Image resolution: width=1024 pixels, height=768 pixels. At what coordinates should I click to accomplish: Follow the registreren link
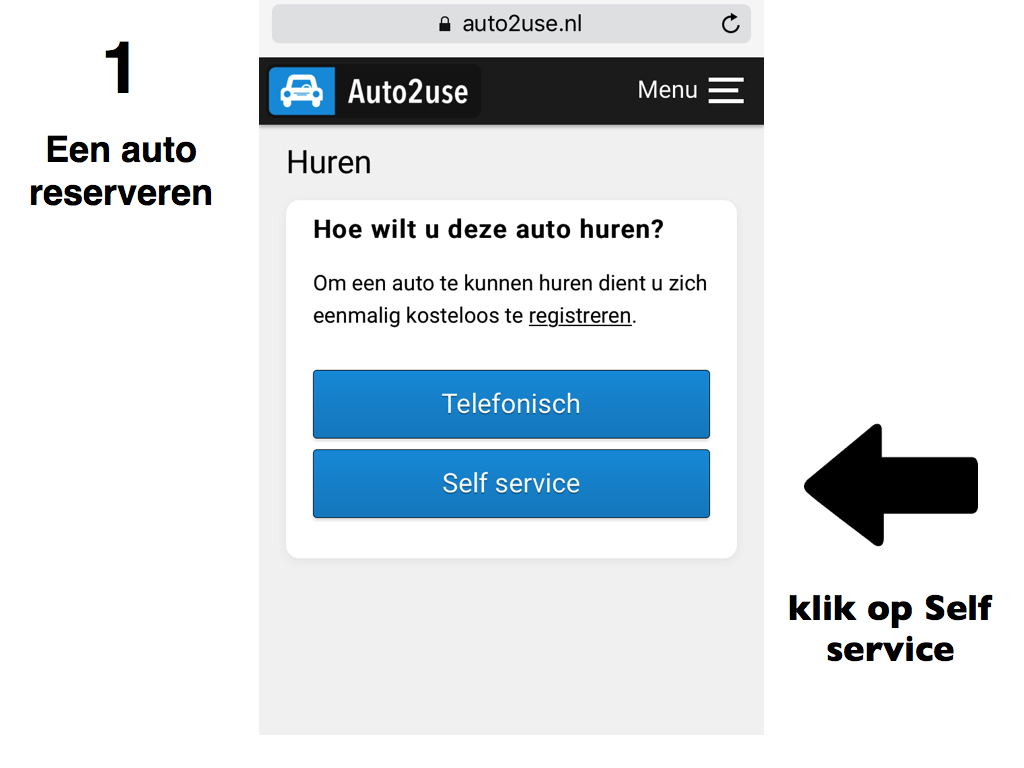click(x=580, y=316)
